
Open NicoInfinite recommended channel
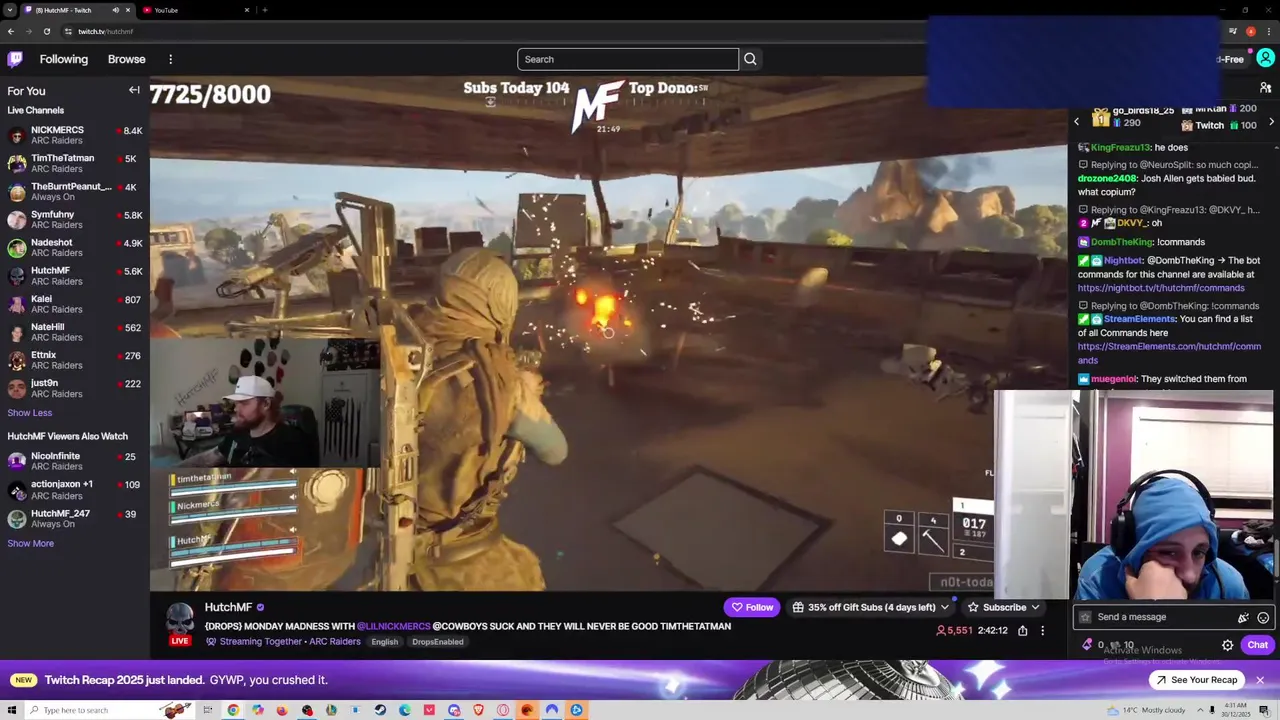[75, 461]
